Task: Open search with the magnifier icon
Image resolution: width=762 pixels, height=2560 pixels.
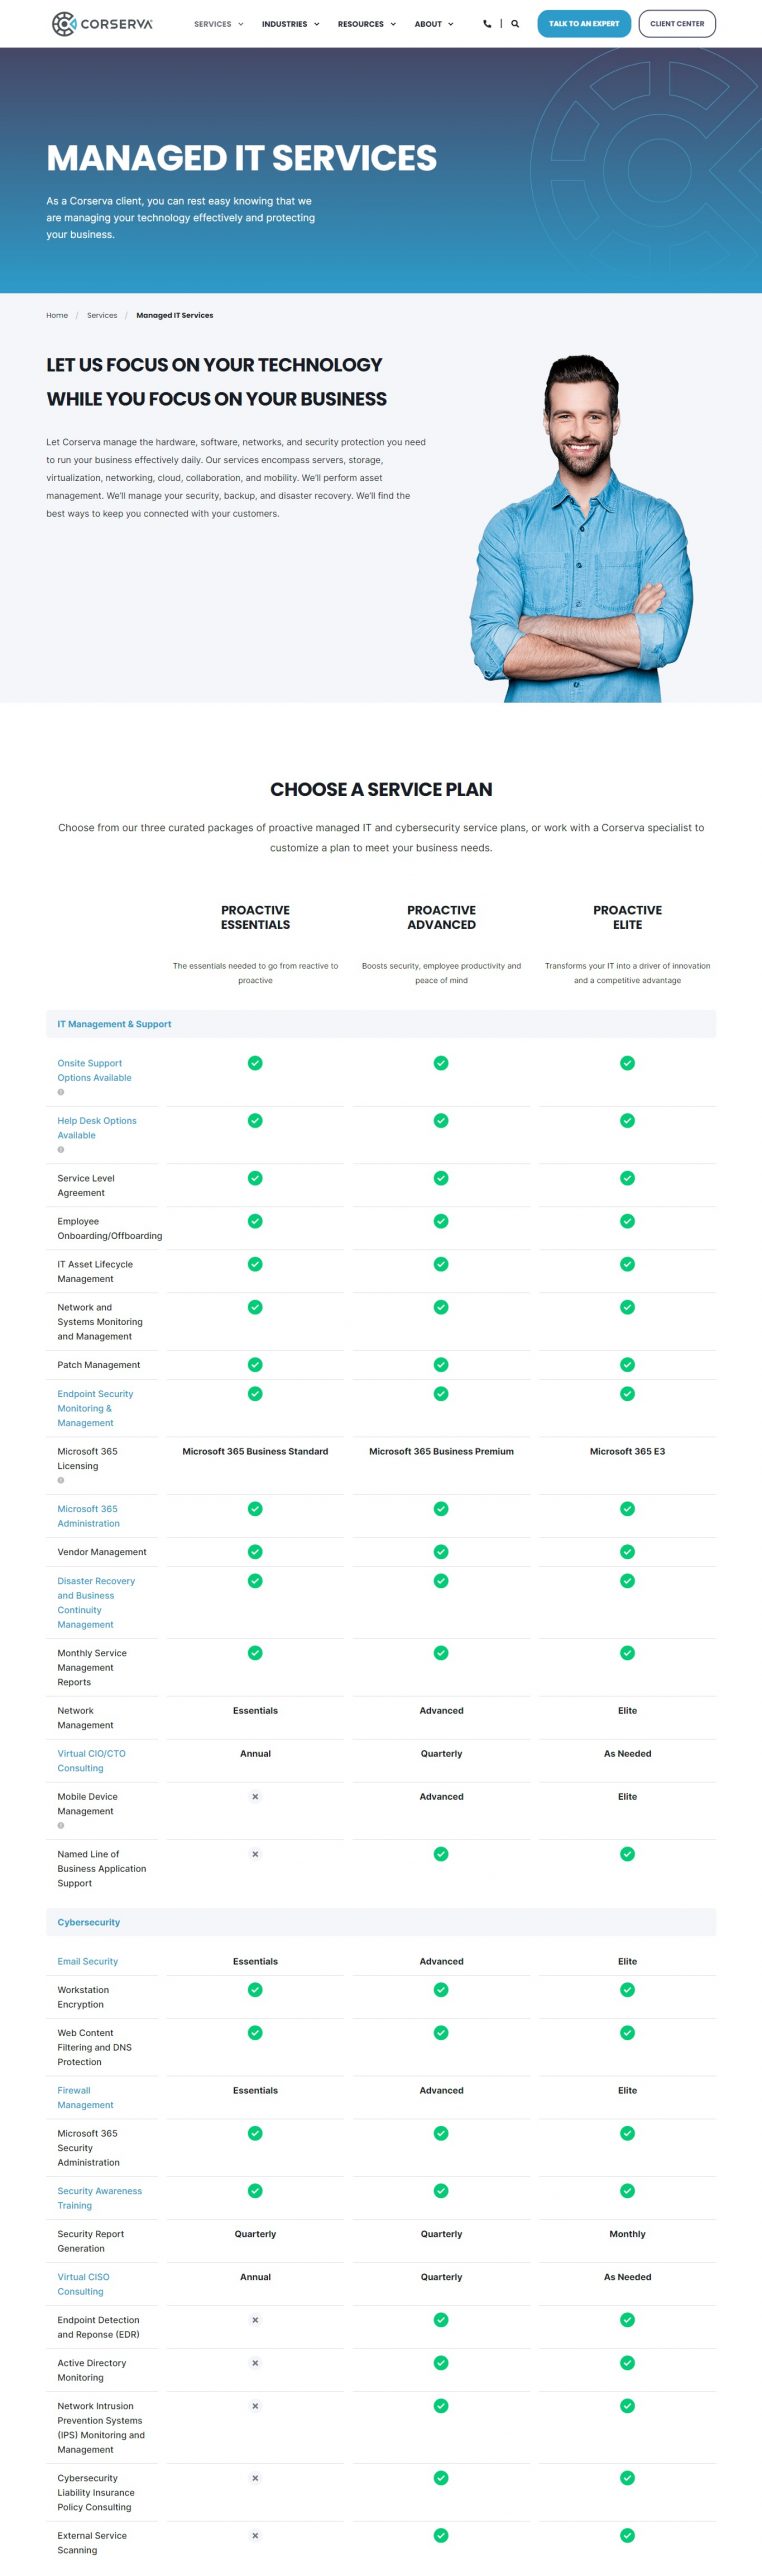Action: point(515,24)
